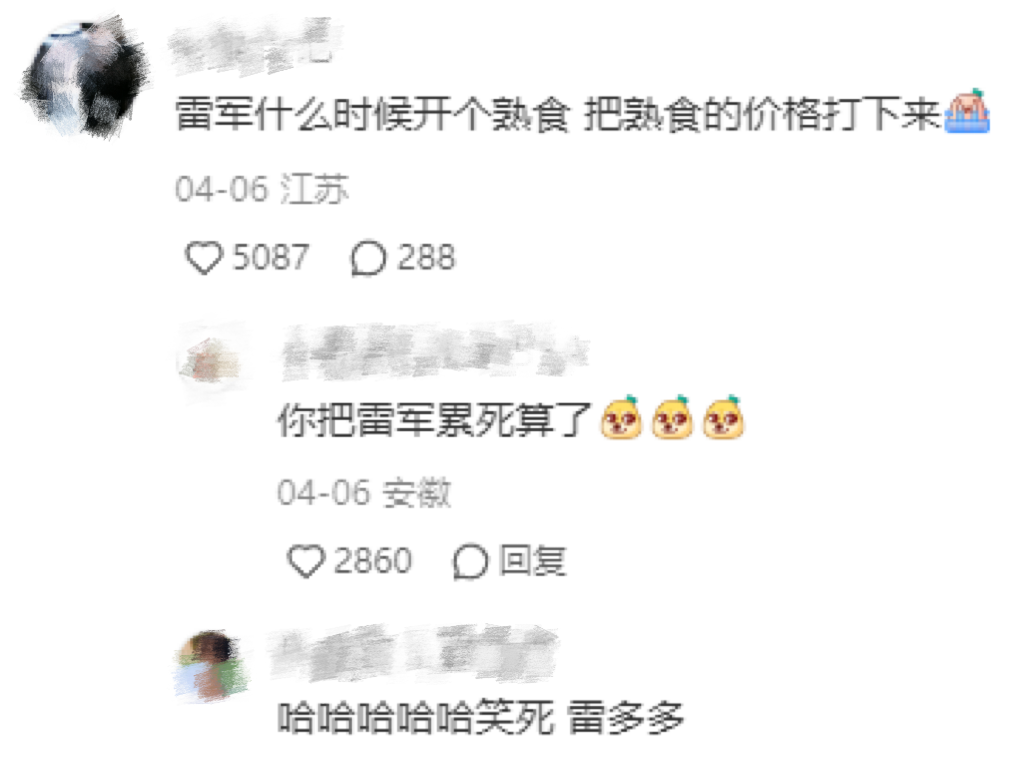Click the emoji at end of top comment
Image resolution: width=1024 pixels, height=763 pixels.
click(967, 112)
